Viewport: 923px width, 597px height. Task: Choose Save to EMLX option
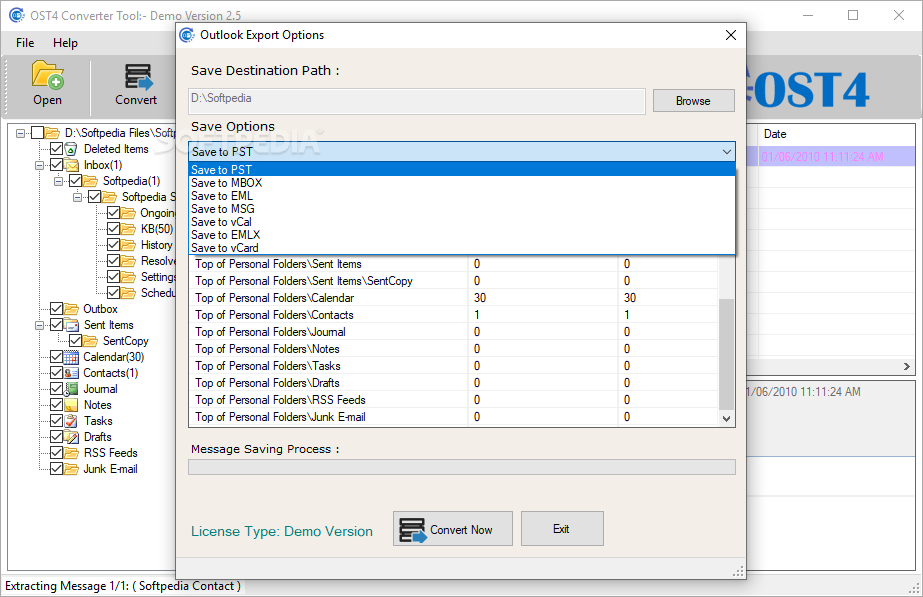tap(462, 235)
